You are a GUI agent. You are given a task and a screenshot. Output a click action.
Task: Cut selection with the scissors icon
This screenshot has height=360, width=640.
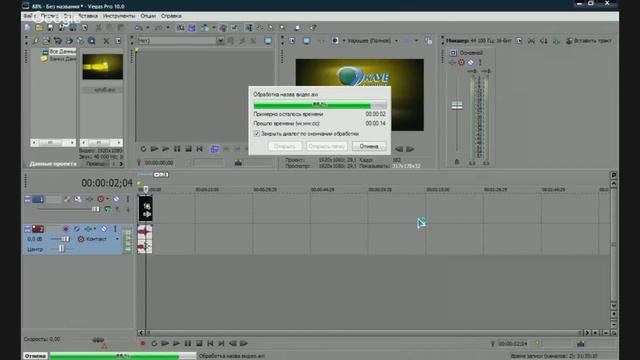coord(98,28)
